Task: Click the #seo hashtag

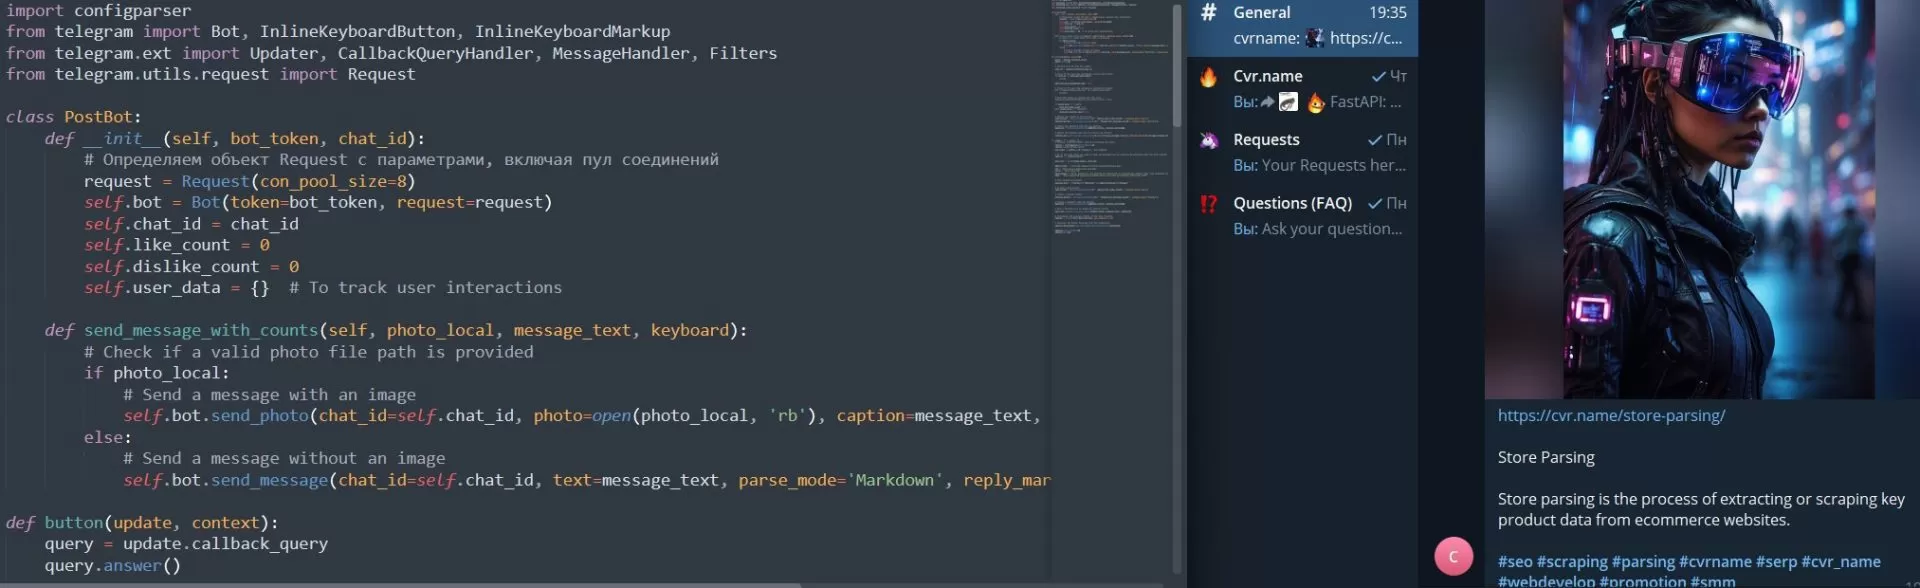Action: [1514, 562]
